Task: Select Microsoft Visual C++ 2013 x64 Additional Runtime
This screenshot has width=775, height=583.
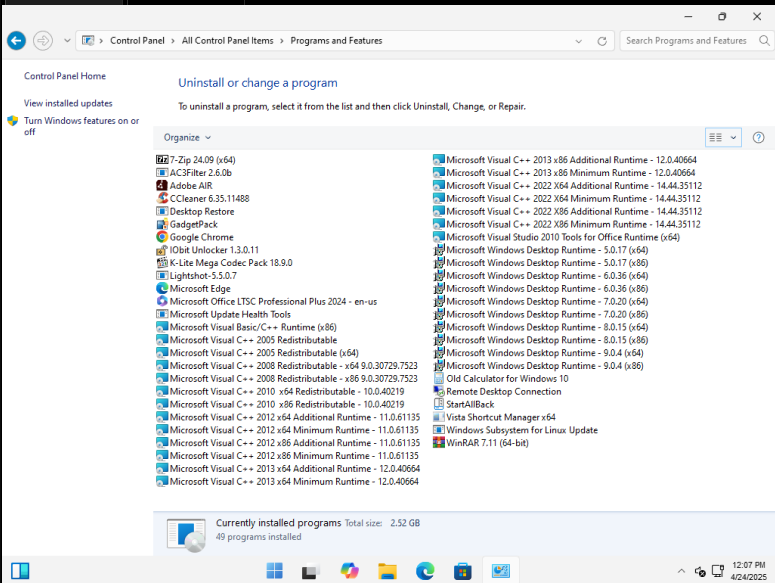Action: [x=288, y=468]
